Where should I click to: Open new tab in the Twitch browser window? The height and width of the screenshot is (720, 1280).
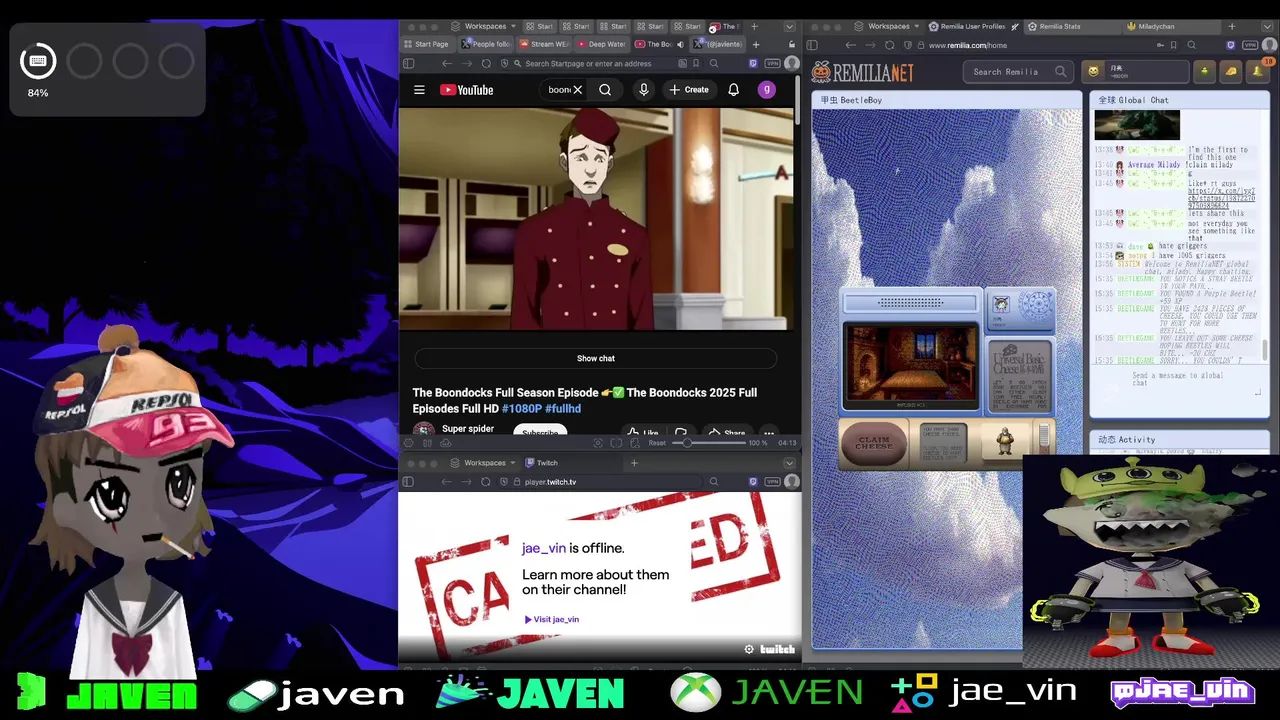(x=634, y=463)
